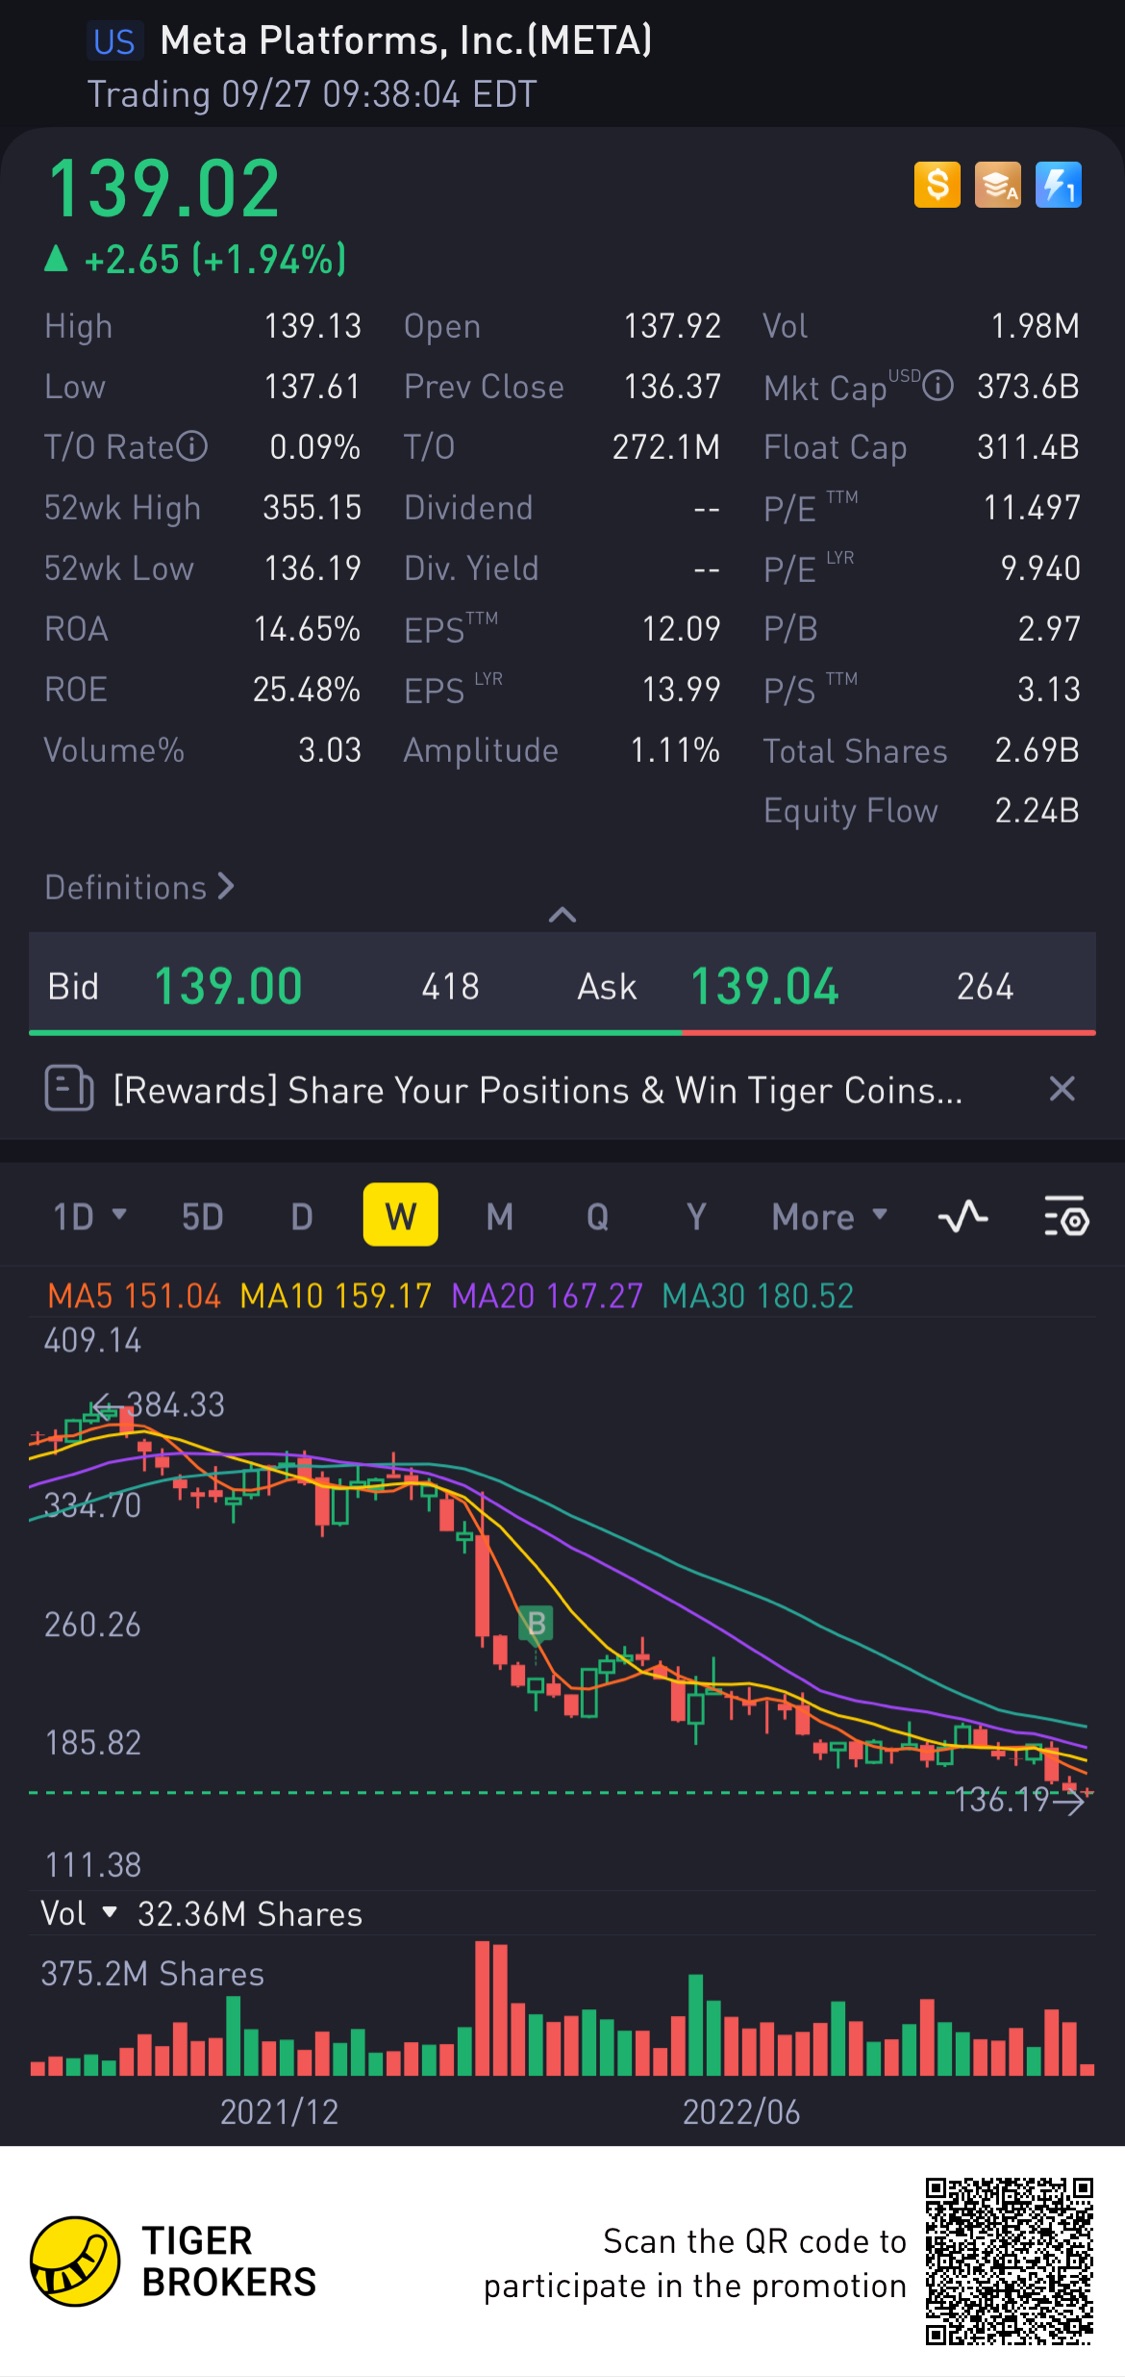Tap the MA5 151.04 label
Image resolution: width=1125 pixels, height=2377 pixels.
pos(134,1296)
